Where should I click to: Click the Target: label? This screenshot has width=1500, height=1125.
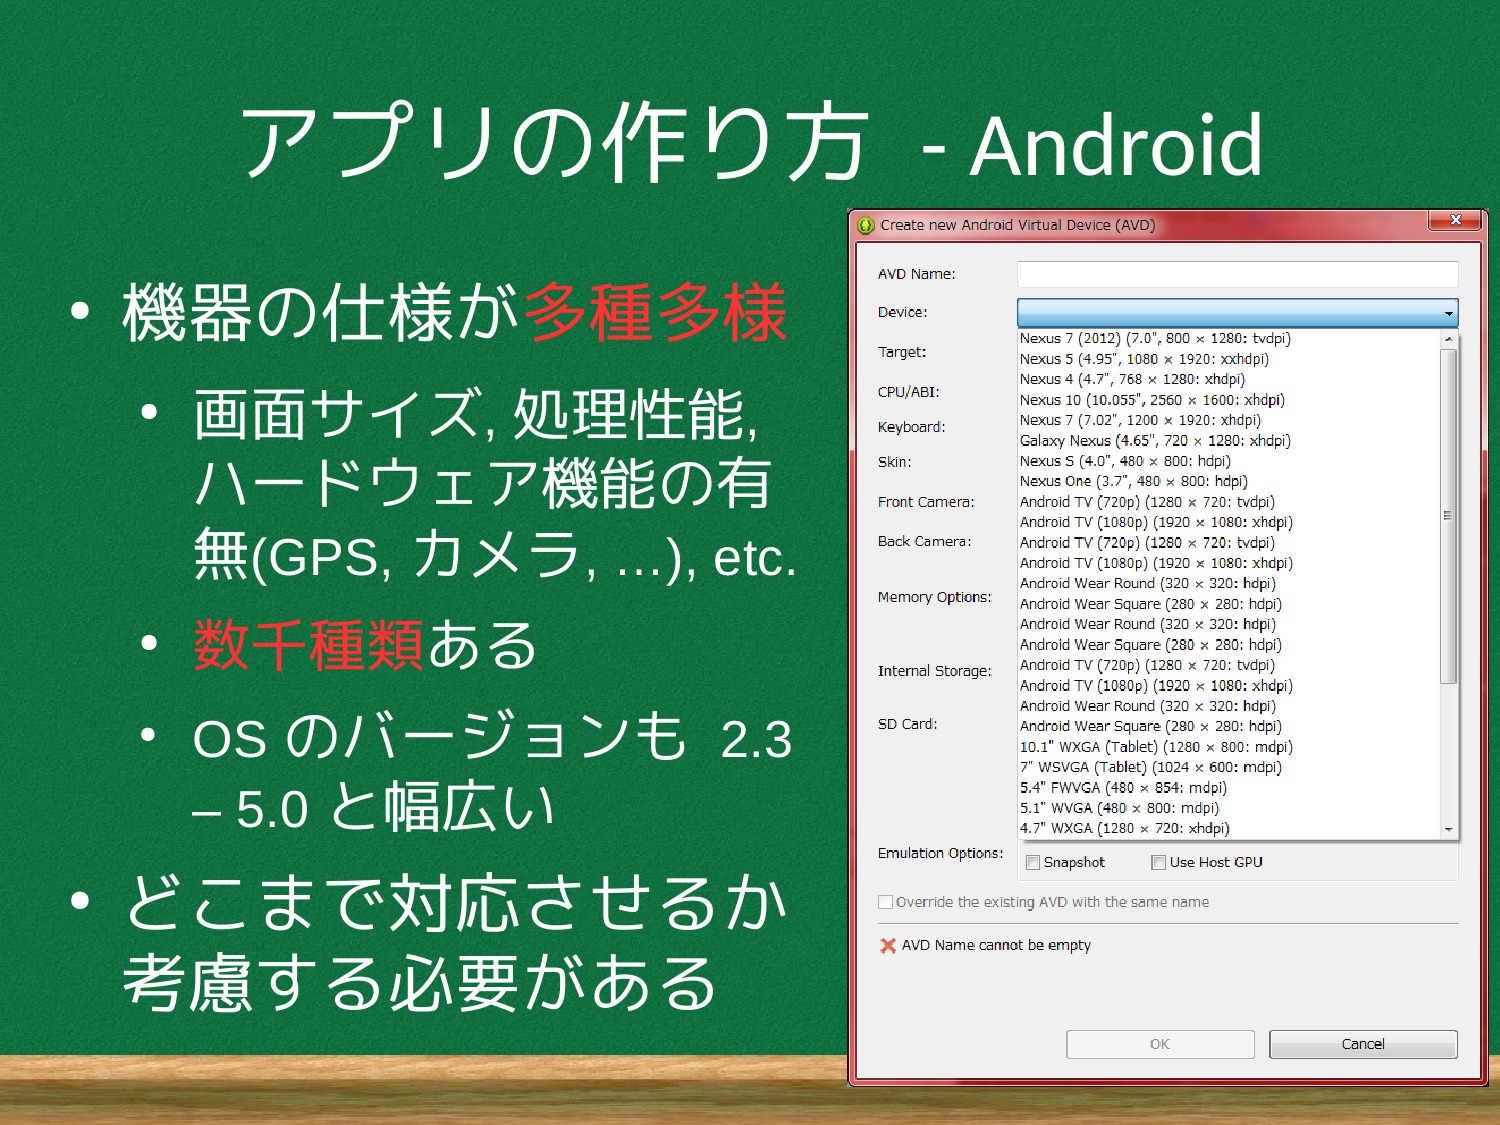(902, 352)
